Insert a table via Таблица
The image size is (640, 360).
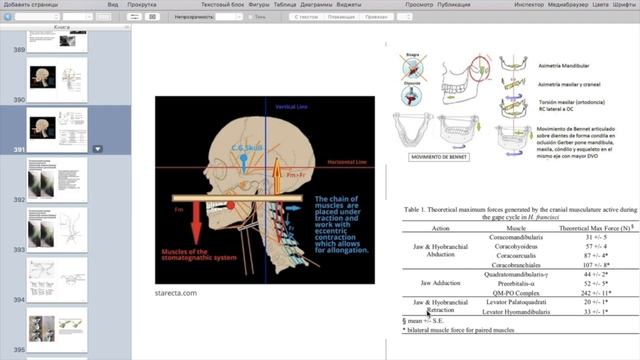coord(285,4)
